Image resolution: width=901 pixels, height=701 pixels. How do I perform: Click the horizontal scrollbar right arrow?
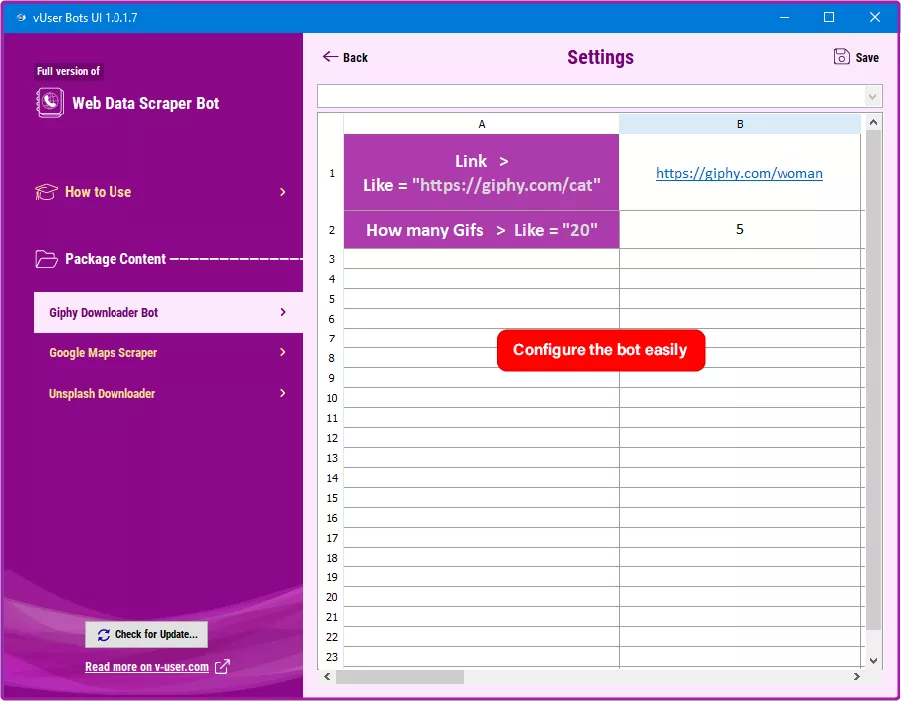click(857, 677)
